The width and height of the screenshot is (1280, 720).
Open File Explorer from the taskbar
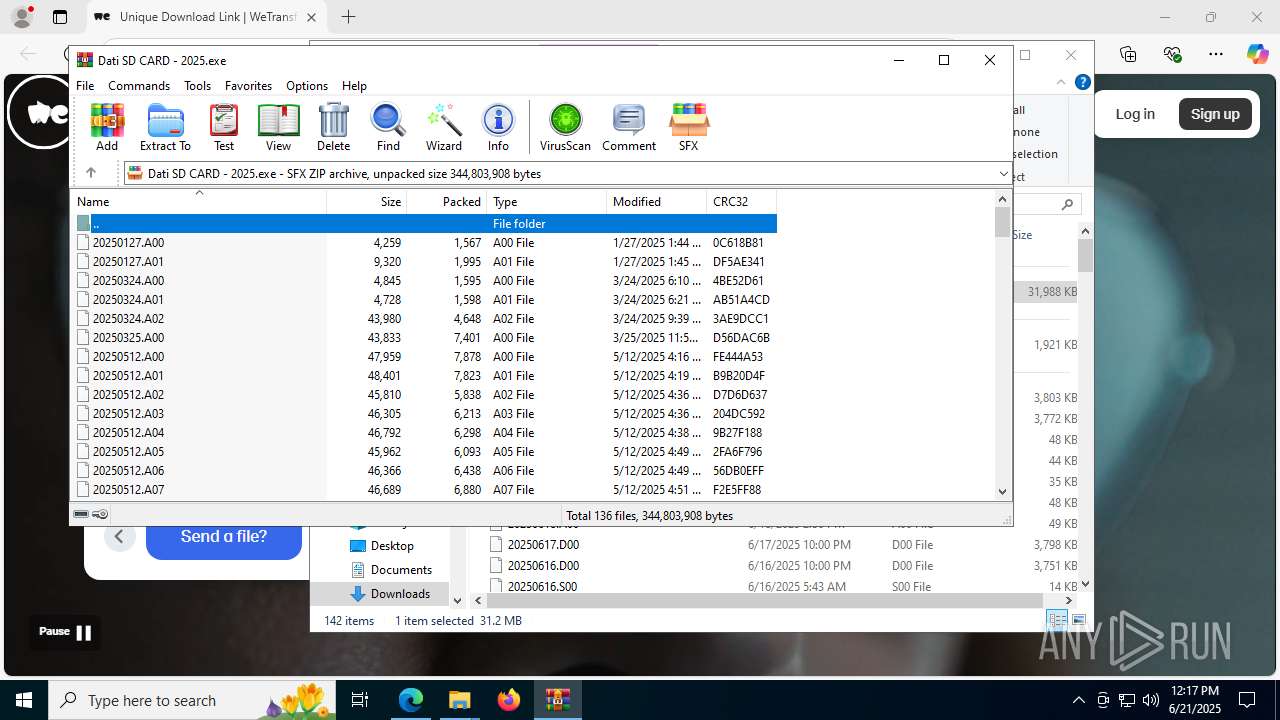tap(459, 700)
